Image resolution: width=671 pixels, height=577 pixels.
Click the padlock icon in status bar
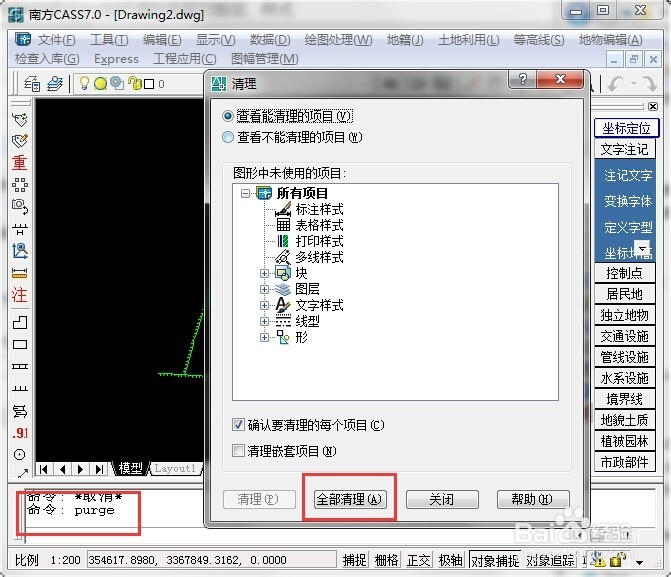(x=617, y=559)
